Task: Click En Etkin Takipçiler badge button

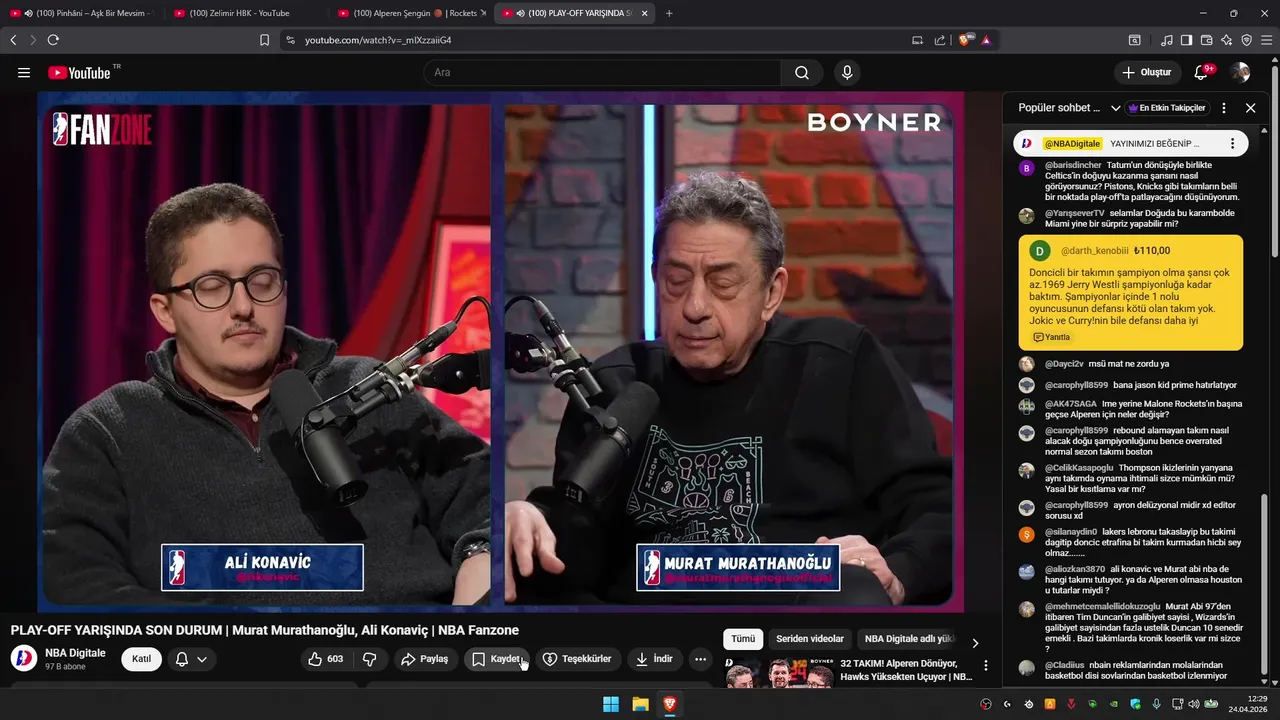Action: pos(1166,108)
